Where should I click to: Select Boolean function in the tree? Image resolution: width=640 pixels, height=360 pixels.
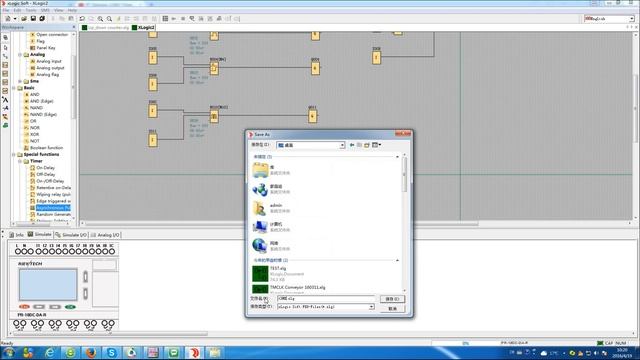point(47,148)
